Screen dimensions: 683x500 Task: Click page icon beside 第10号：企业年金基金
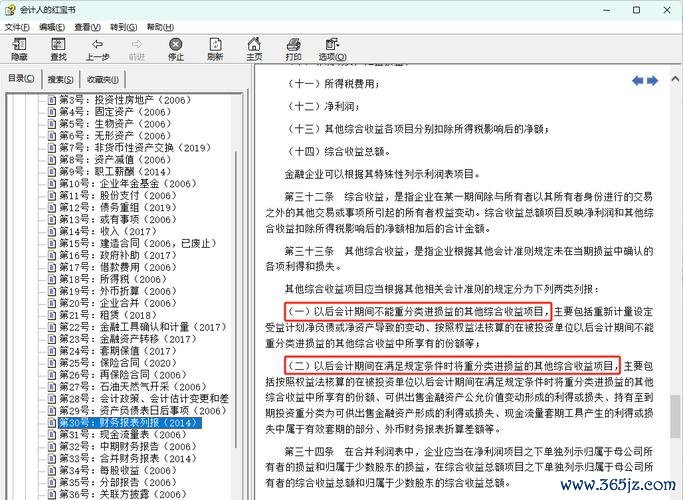pyautogui.click(x=52, y=184)
